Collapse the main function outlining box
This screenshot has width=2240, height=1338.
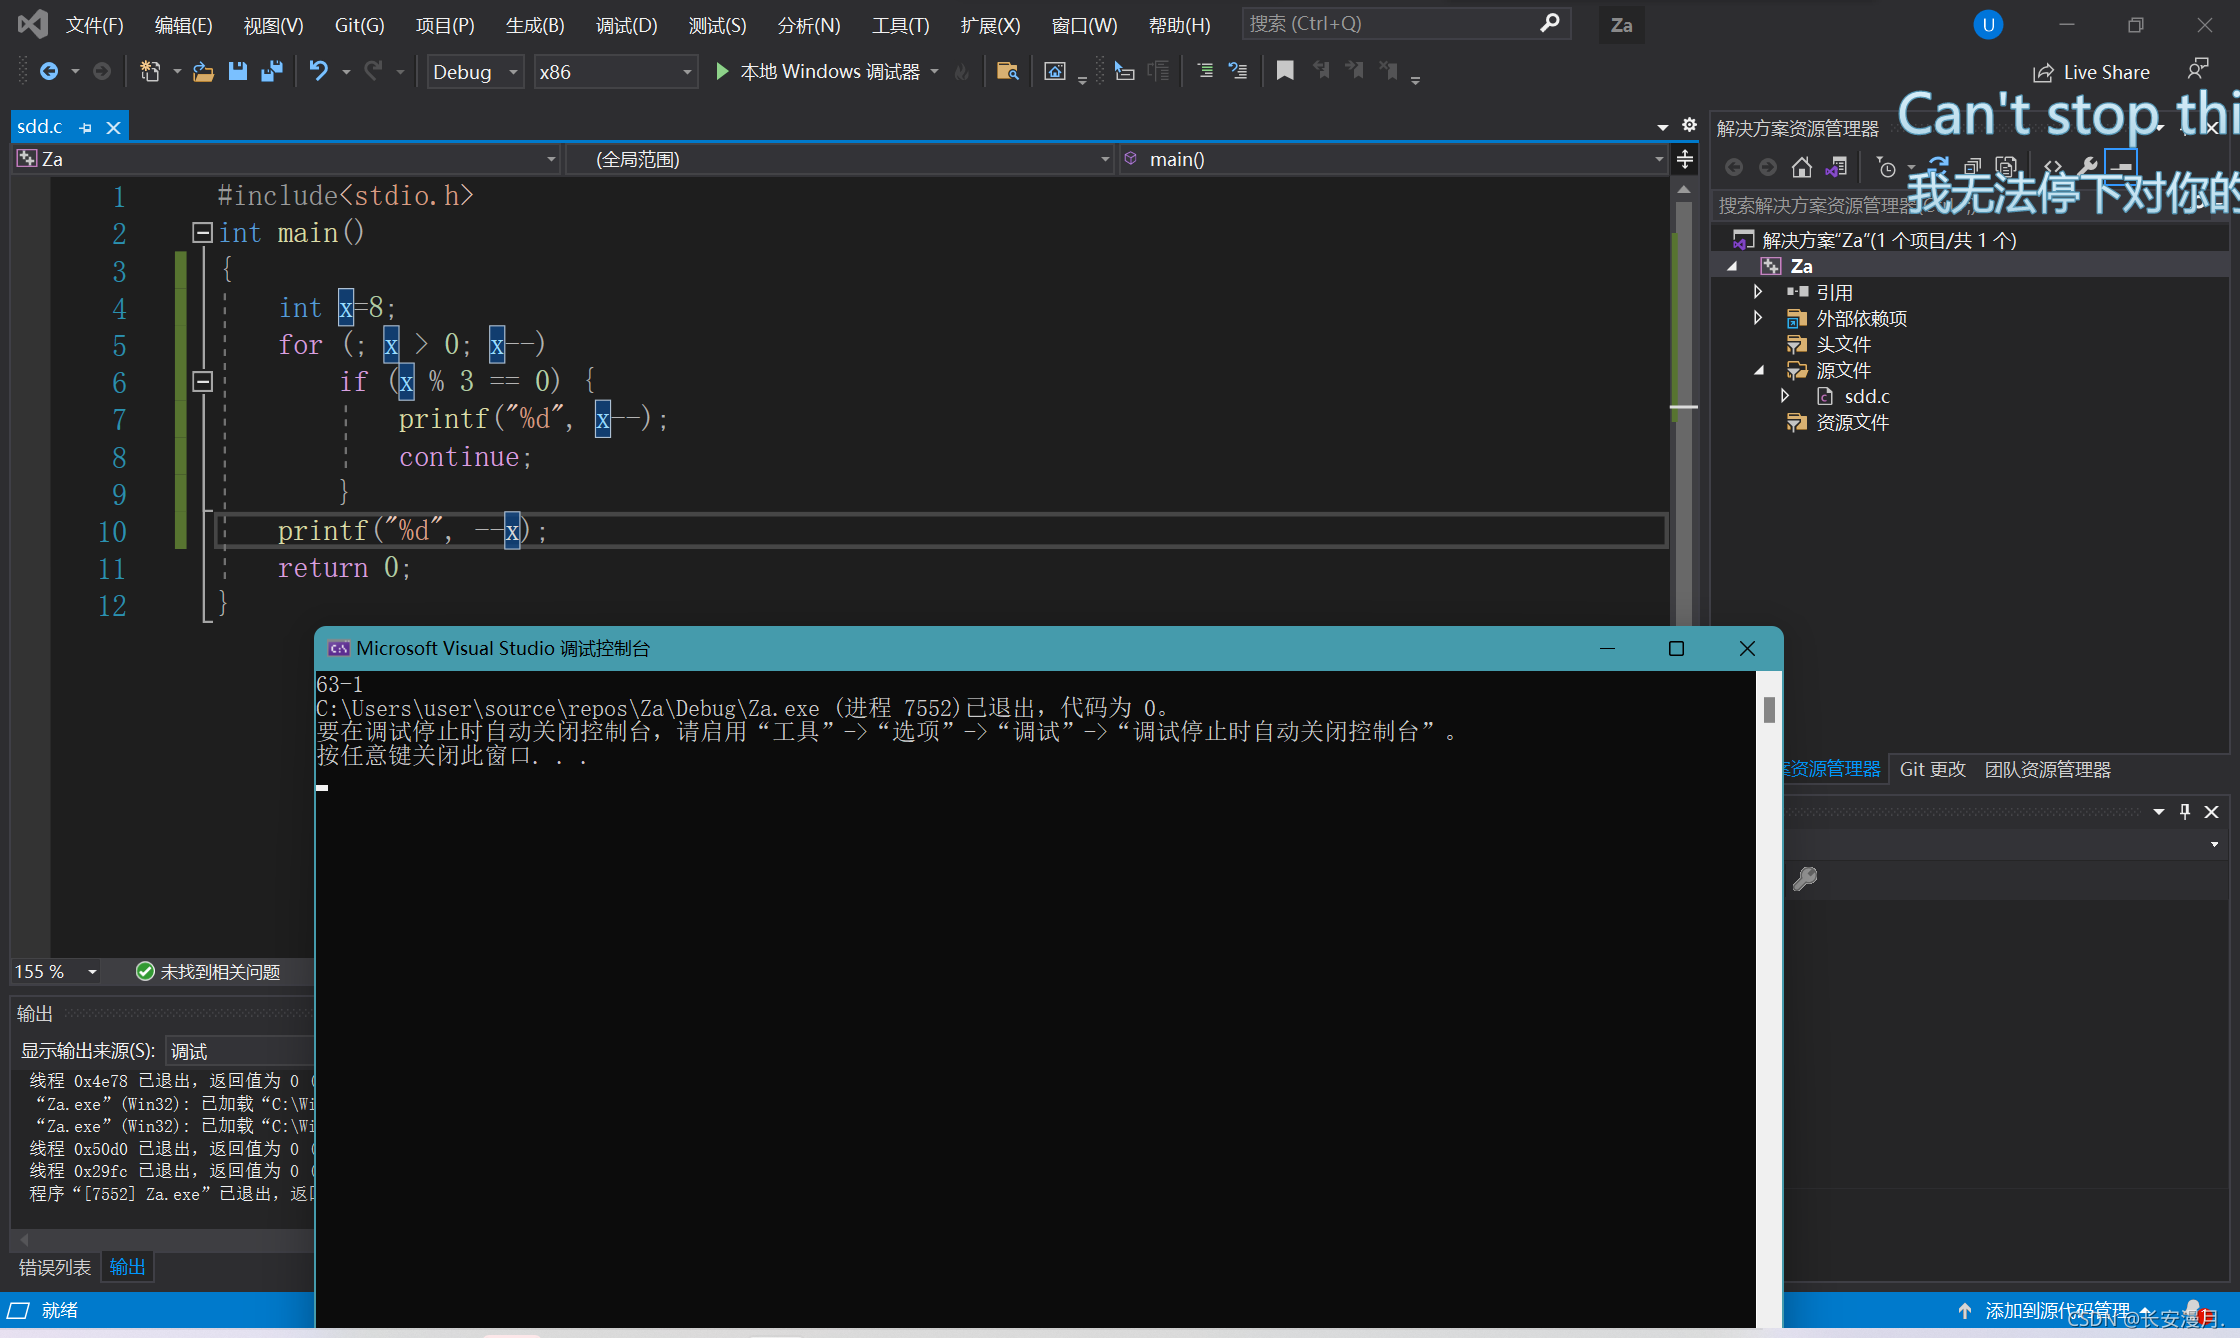[x=203, y=233]
